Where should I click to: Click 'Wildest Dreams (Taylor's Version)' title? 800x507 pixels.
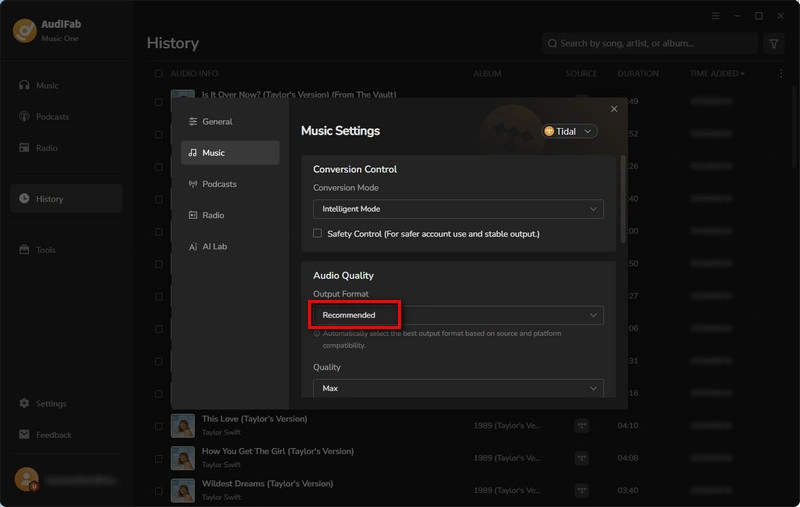coord(267,484)
